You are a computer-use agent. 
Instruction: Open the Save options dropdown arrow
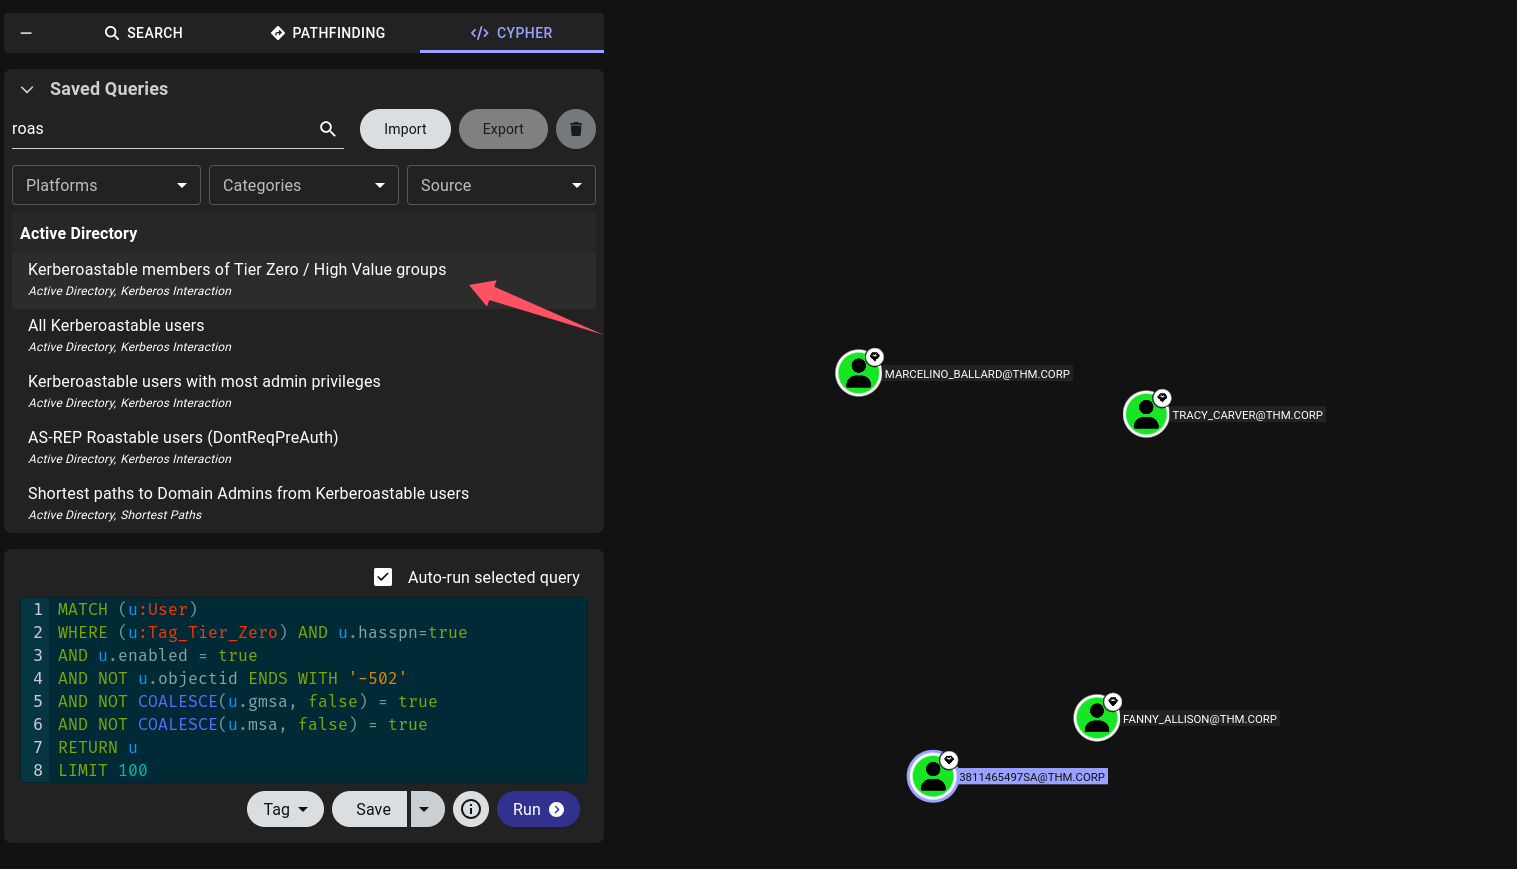(x=425, y=809)
